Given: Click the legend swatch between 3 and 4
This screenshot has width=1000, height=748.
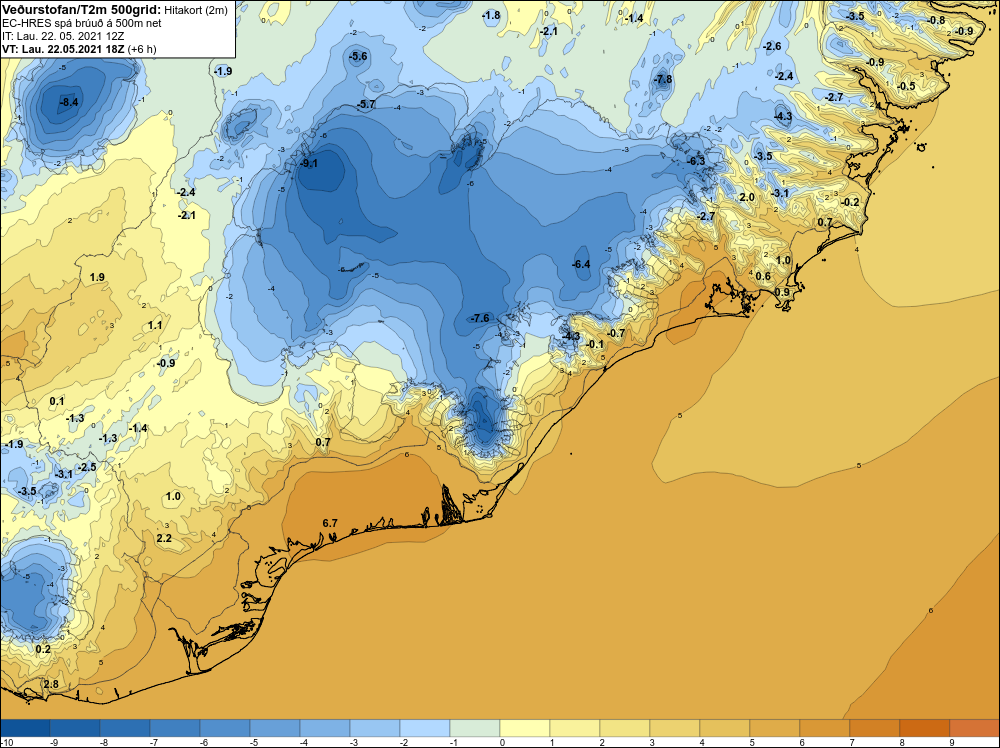Looking at the screenshot, I should (x=675, y=728).
